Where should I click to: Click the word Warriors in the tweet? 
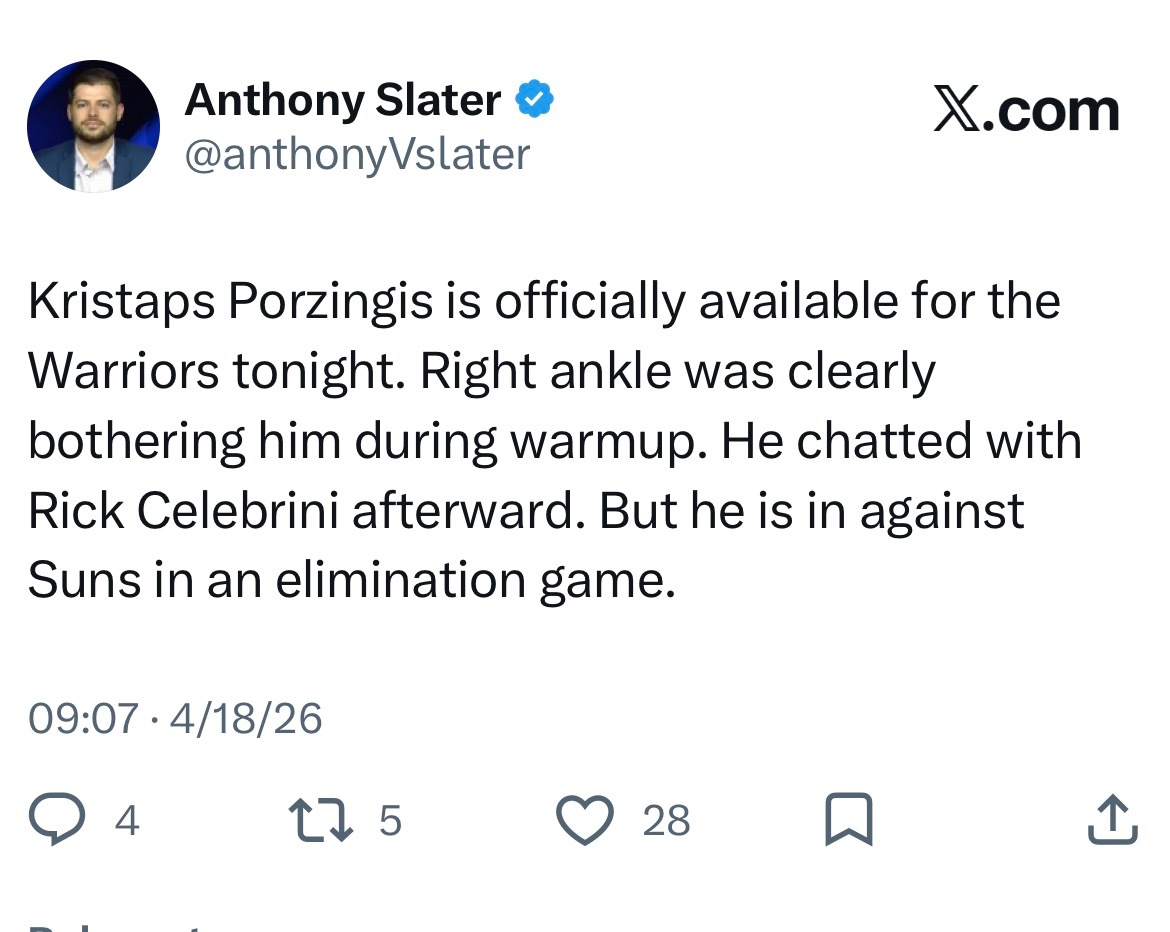(122, 371)
